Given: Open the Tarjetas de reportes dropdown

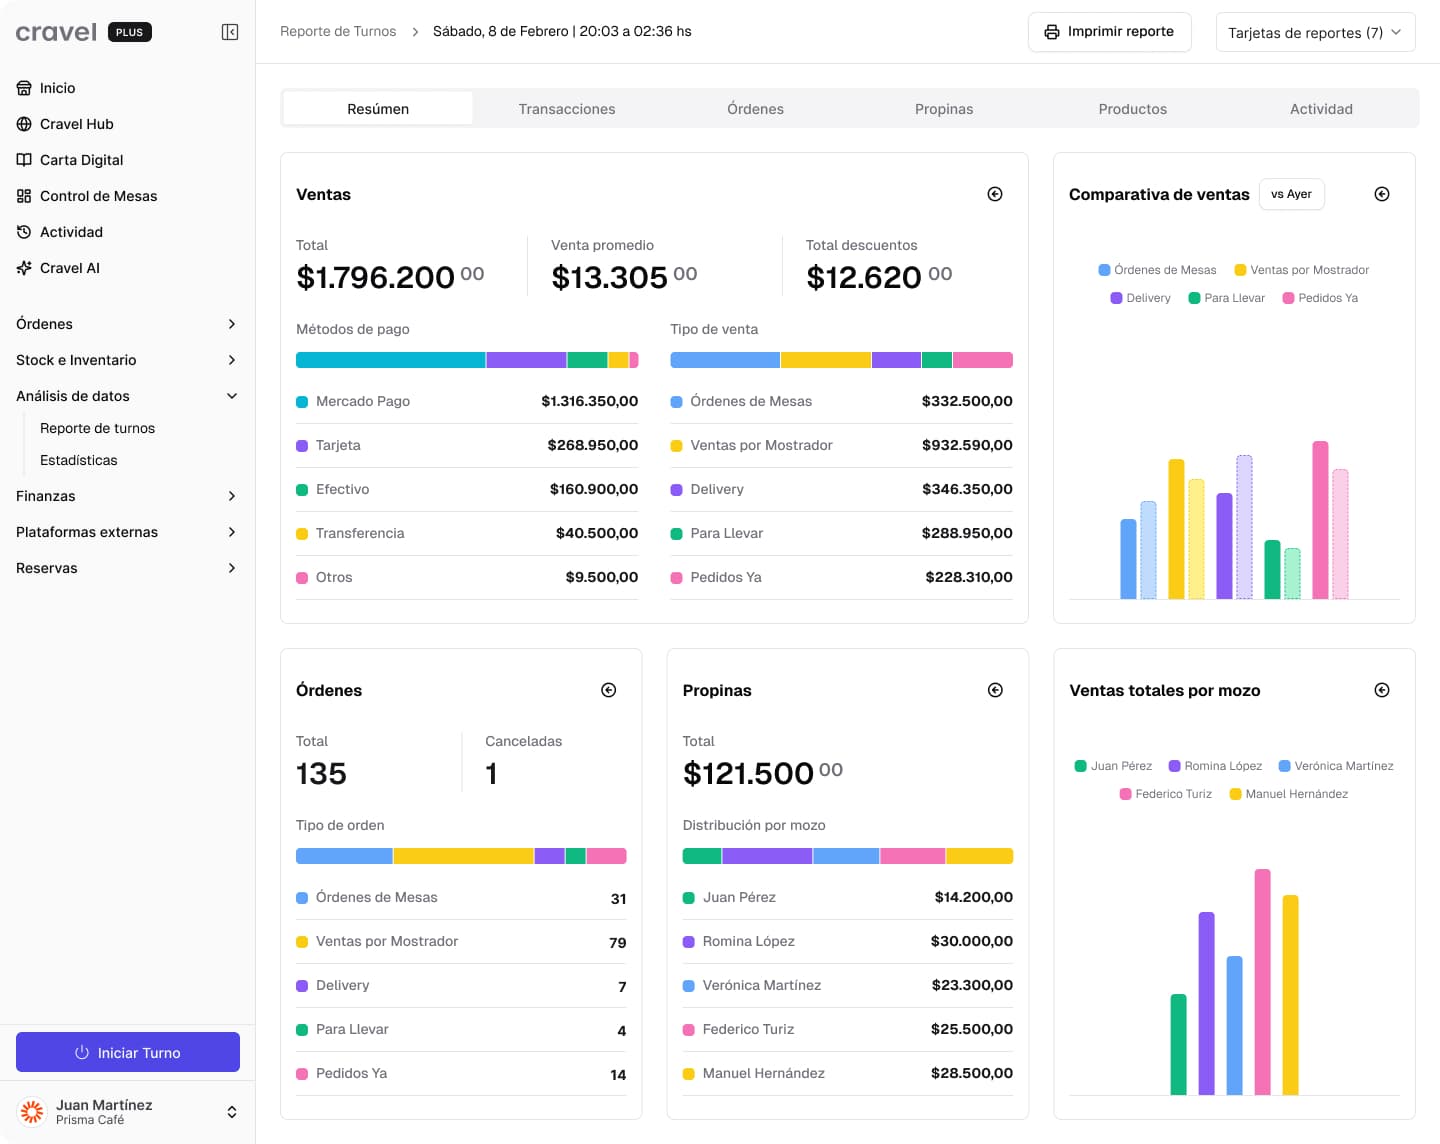Looking at the screenshot, I should 1315,32.
